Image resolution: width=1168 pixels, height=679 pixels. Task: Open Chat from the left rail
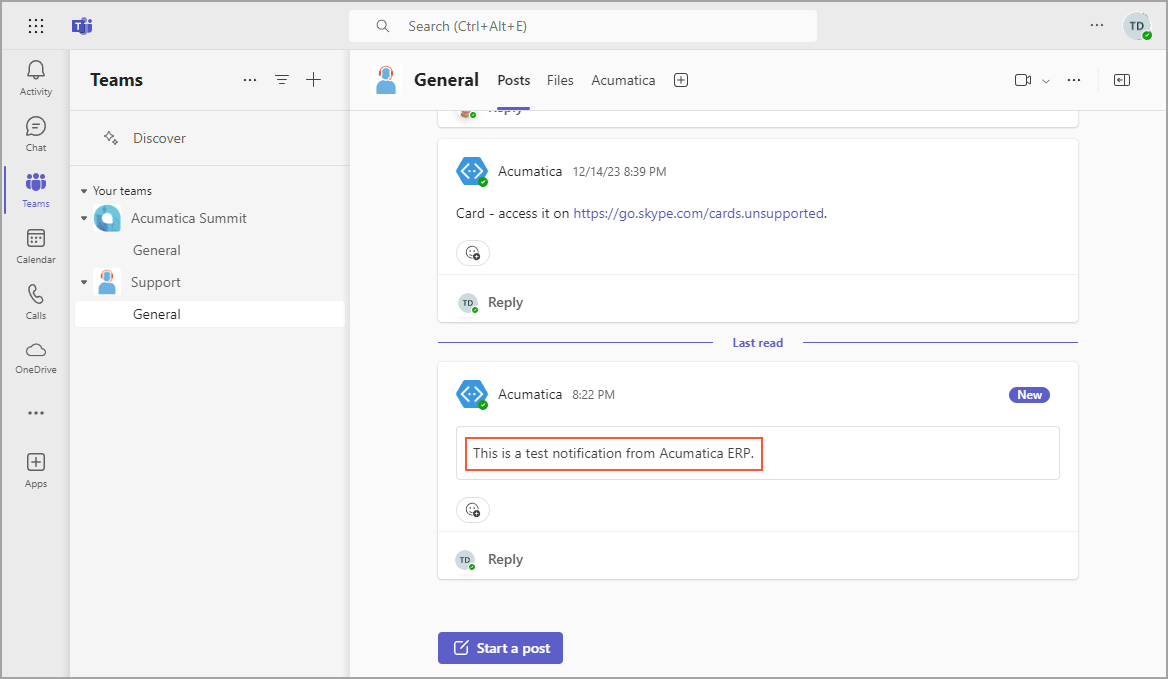[36, 133]
